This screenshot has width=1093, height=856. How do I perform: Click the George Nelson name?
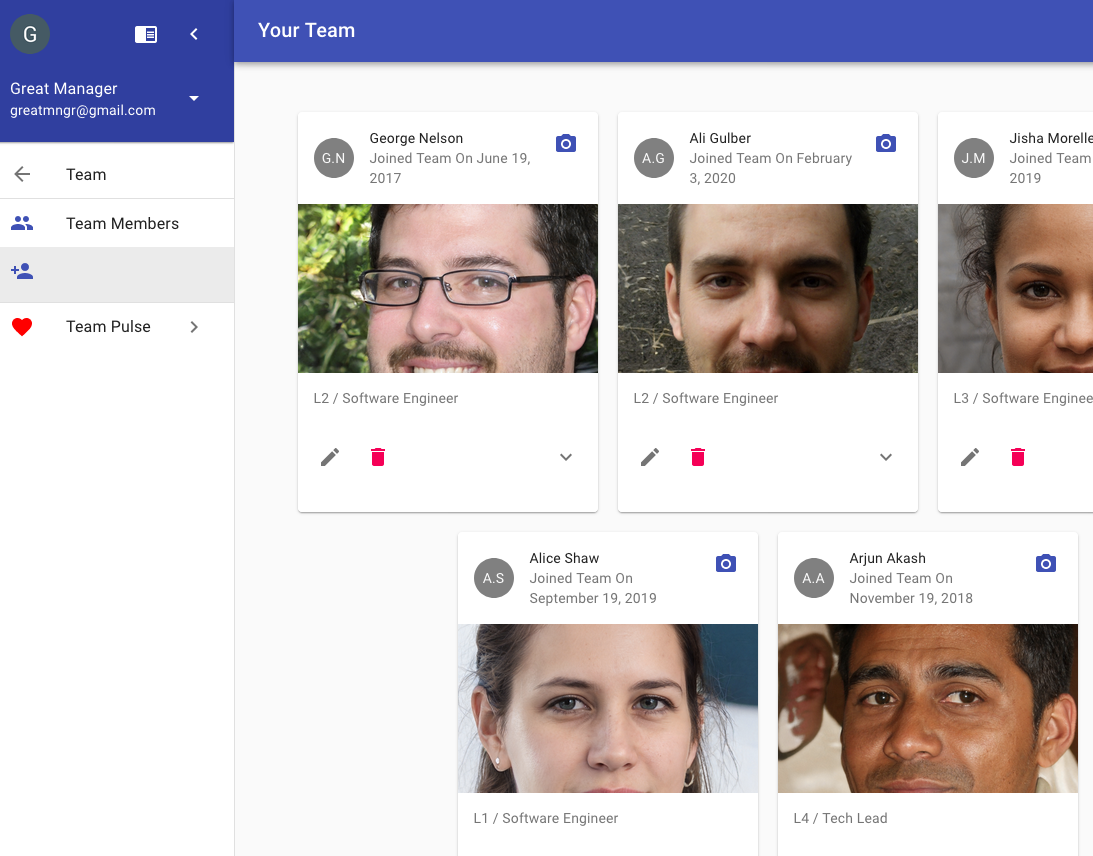click(x=416, y=138)
